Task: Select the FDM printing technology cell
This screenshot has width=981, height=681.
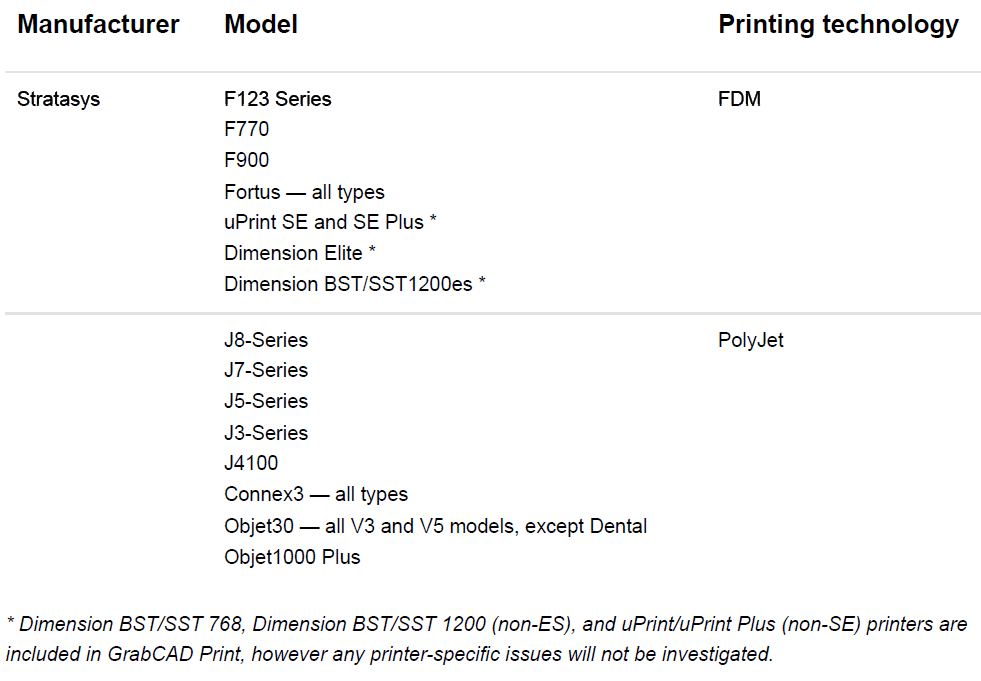Action: click(739, 99)
